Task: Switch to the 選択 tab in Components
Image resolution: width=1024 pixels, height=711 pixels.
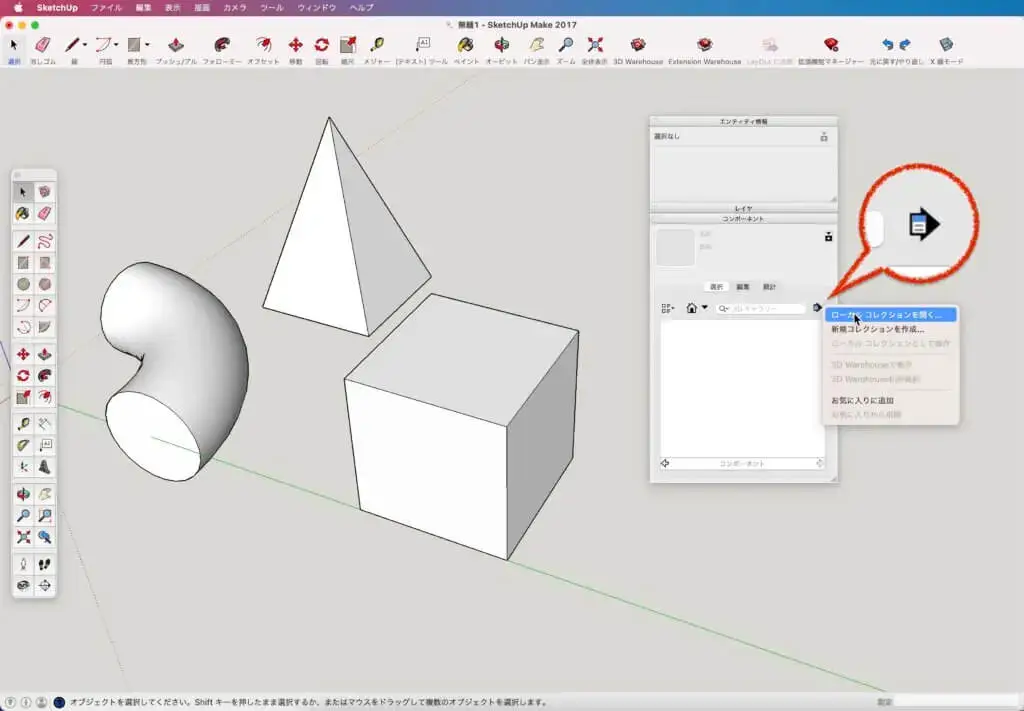Action: point(716,287)
